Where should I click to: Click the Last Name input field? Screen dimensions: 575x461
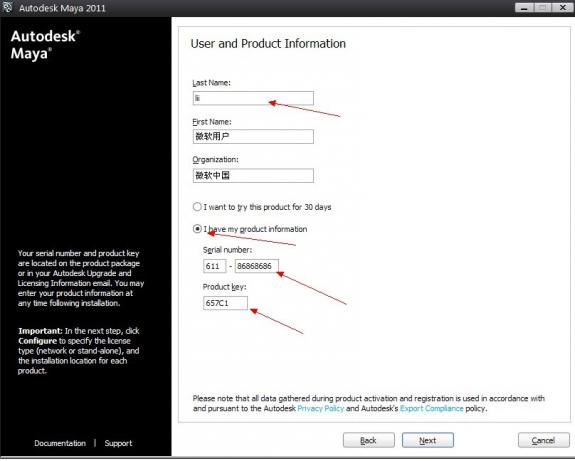253,98
